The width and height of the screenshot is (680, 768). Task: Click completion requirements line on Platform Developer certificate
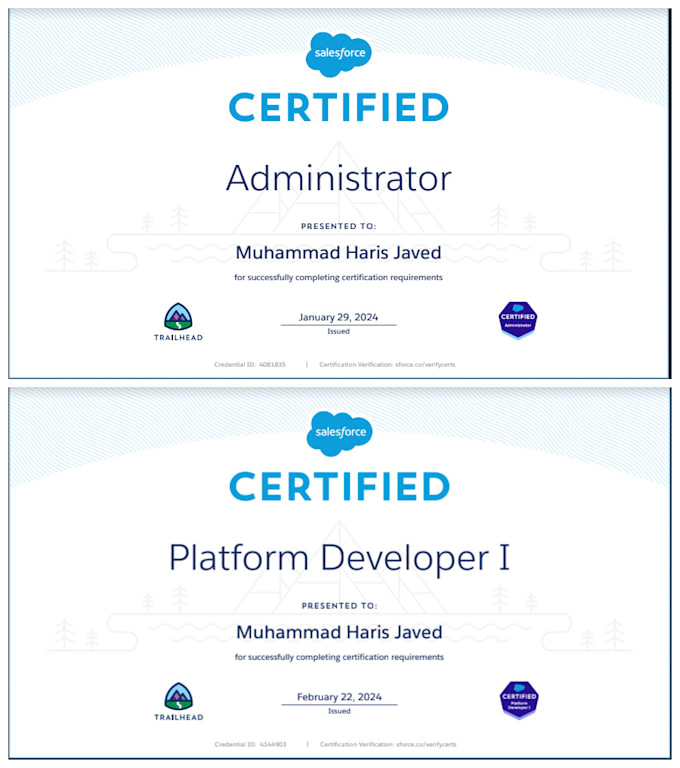tap(340, 657)
